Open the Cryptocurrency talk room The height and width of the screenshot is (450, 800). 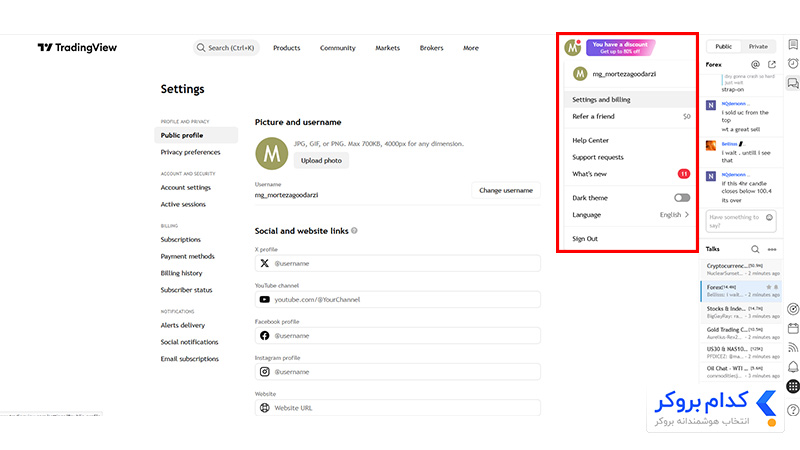(741, 269)
